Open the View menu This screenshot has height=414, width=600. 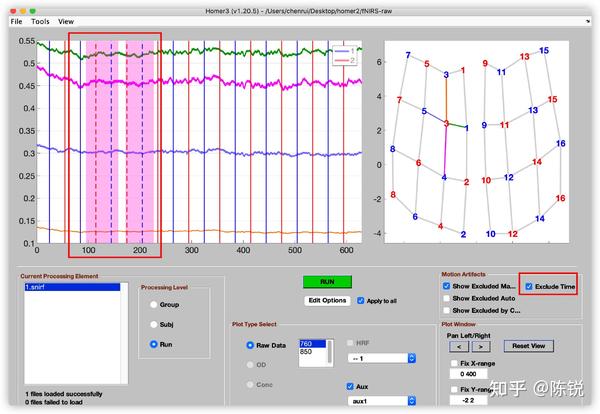pos(66,21)
